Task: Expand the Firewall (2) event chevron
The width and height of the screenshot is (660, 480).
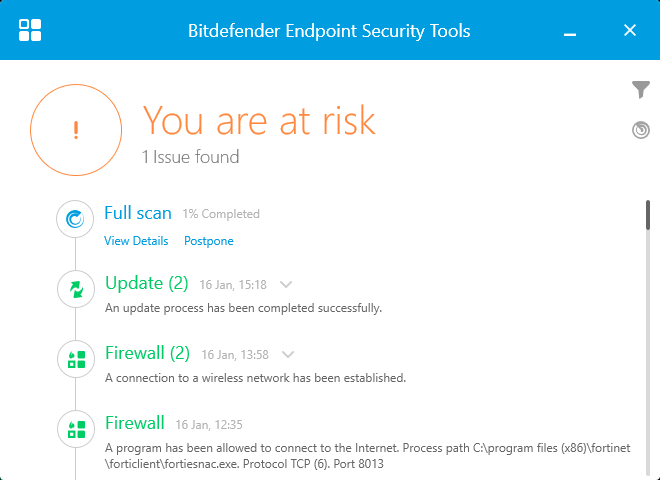Action: 289,354
